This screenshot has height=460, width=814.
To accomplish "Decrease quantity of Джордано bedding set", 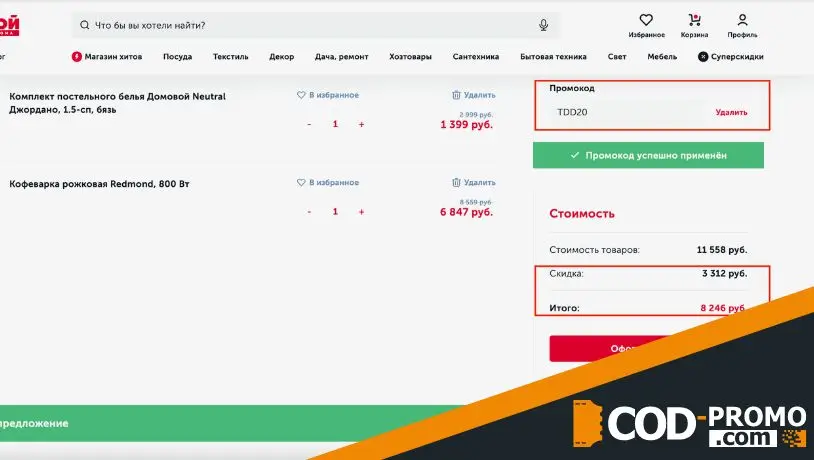I will (x=309, y=125).
